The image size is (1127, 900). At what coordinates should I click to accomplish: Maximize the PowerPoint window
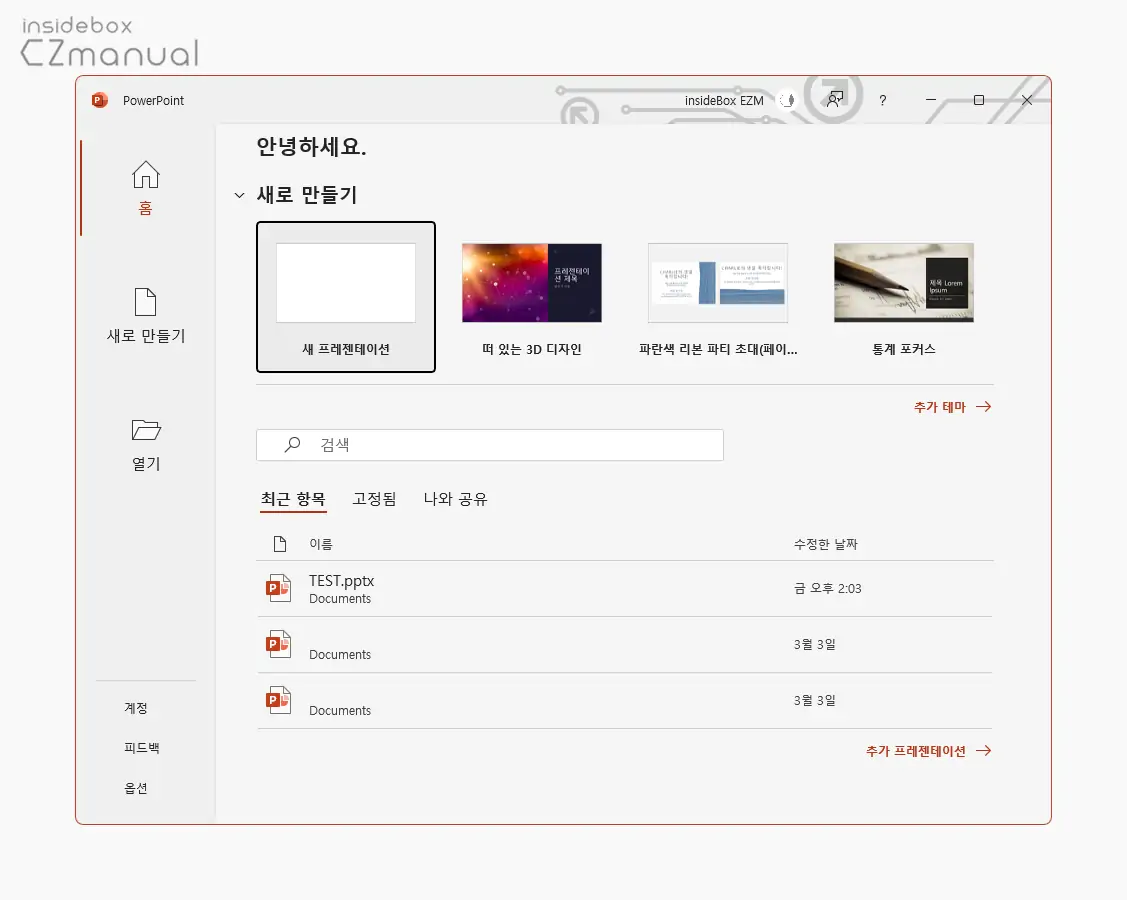point(979,100)
